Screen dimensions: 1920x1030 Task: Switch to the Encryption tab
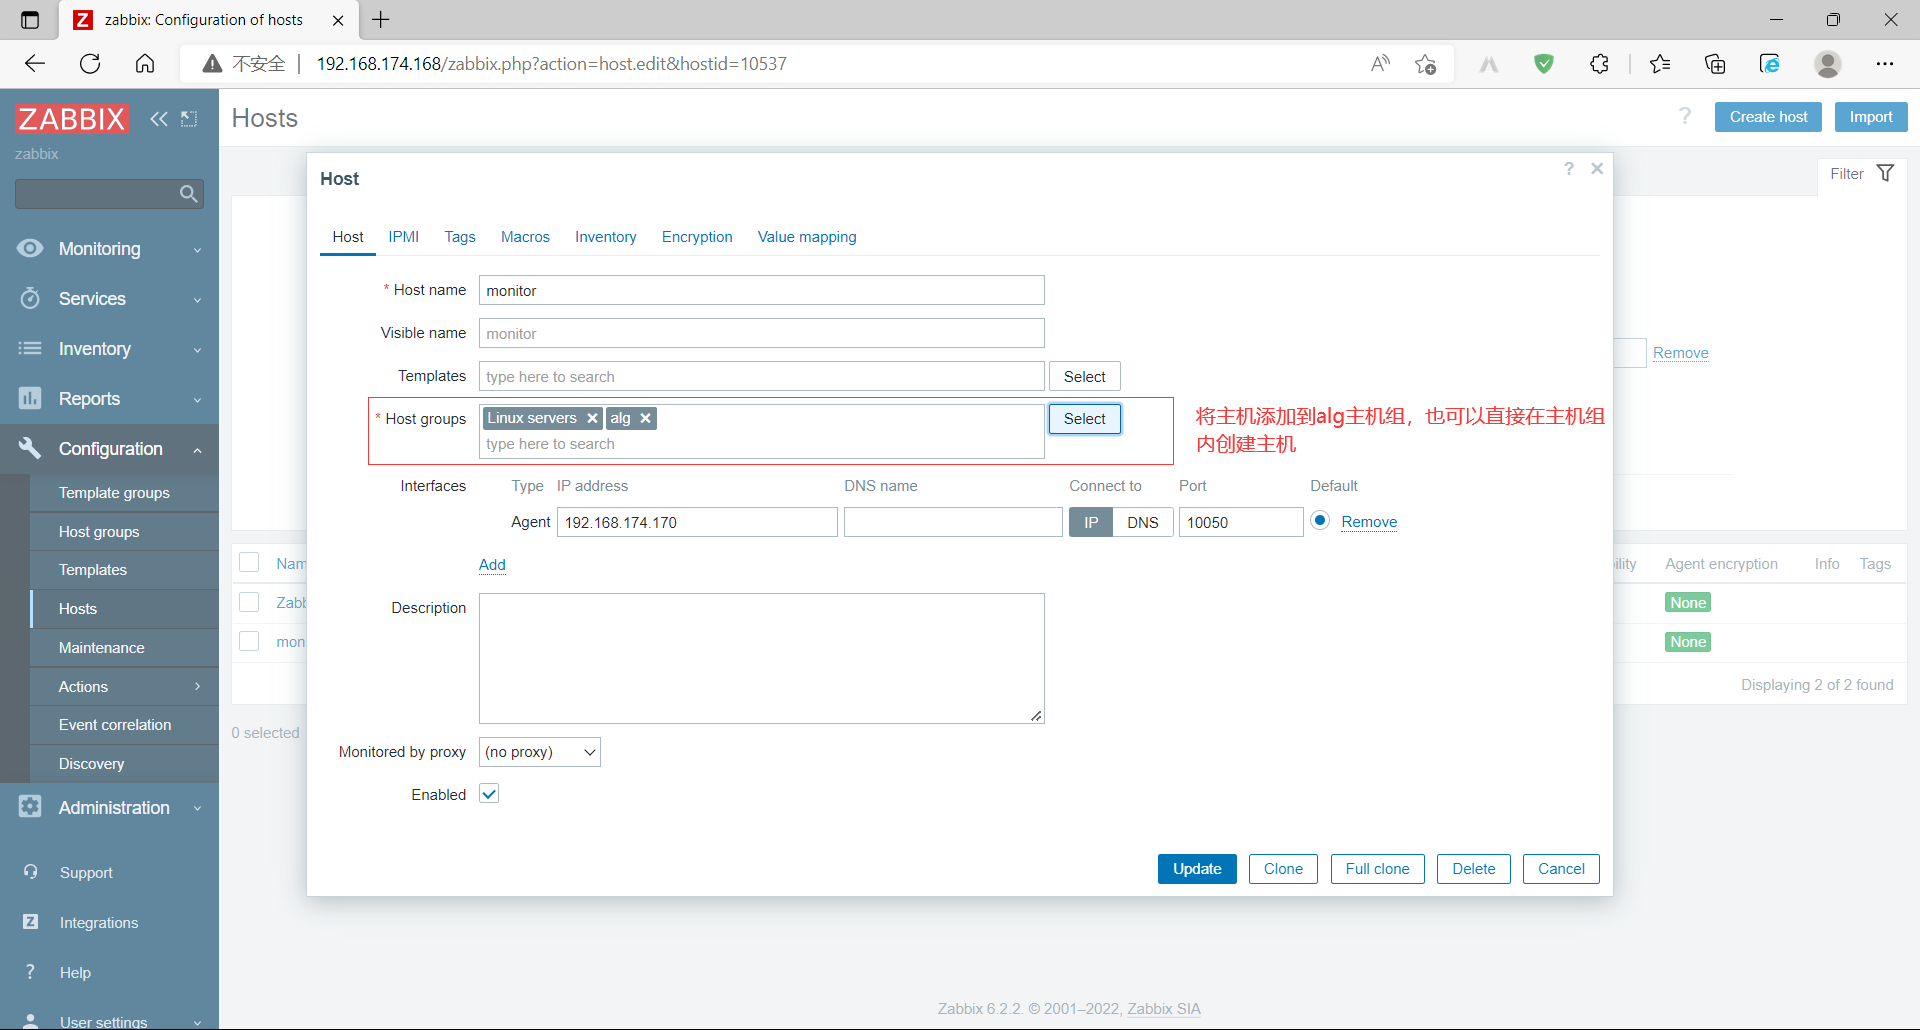(x=697, y=237)
